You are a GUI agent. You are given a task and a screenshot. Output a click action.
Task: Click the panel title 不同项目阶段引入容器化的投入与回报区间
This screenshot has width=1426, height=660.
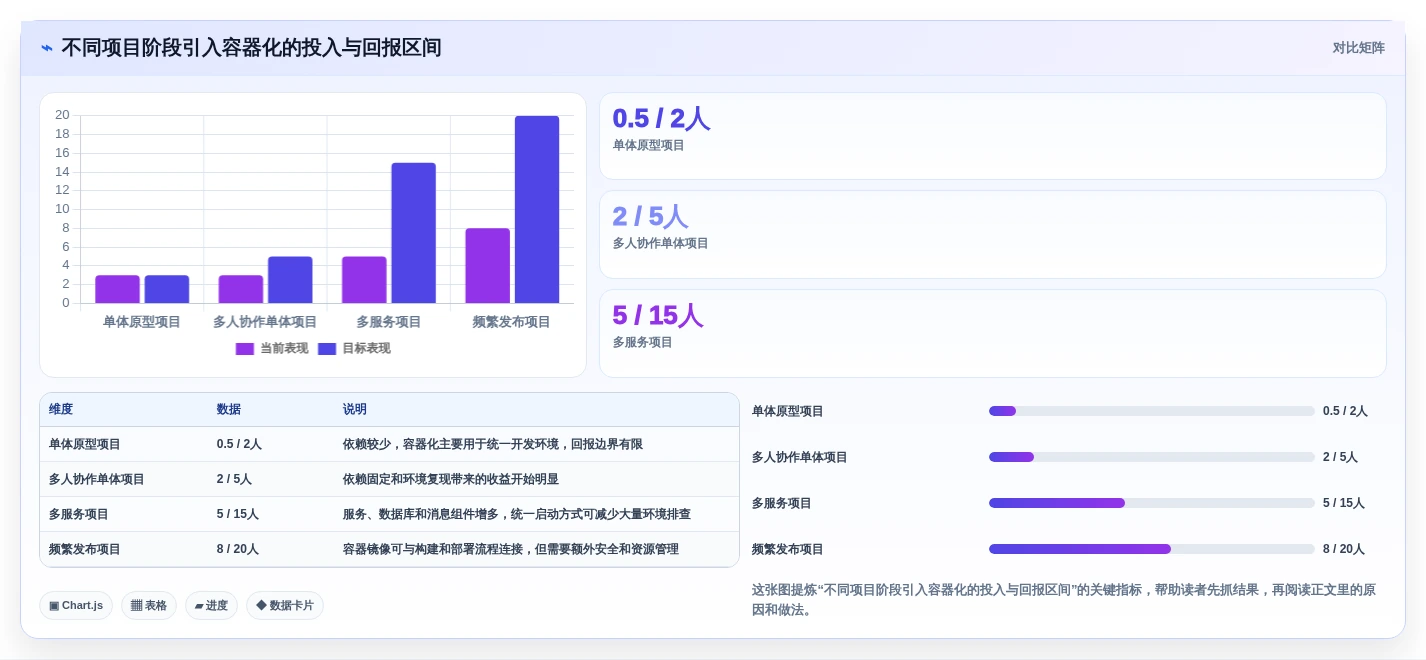251,48
